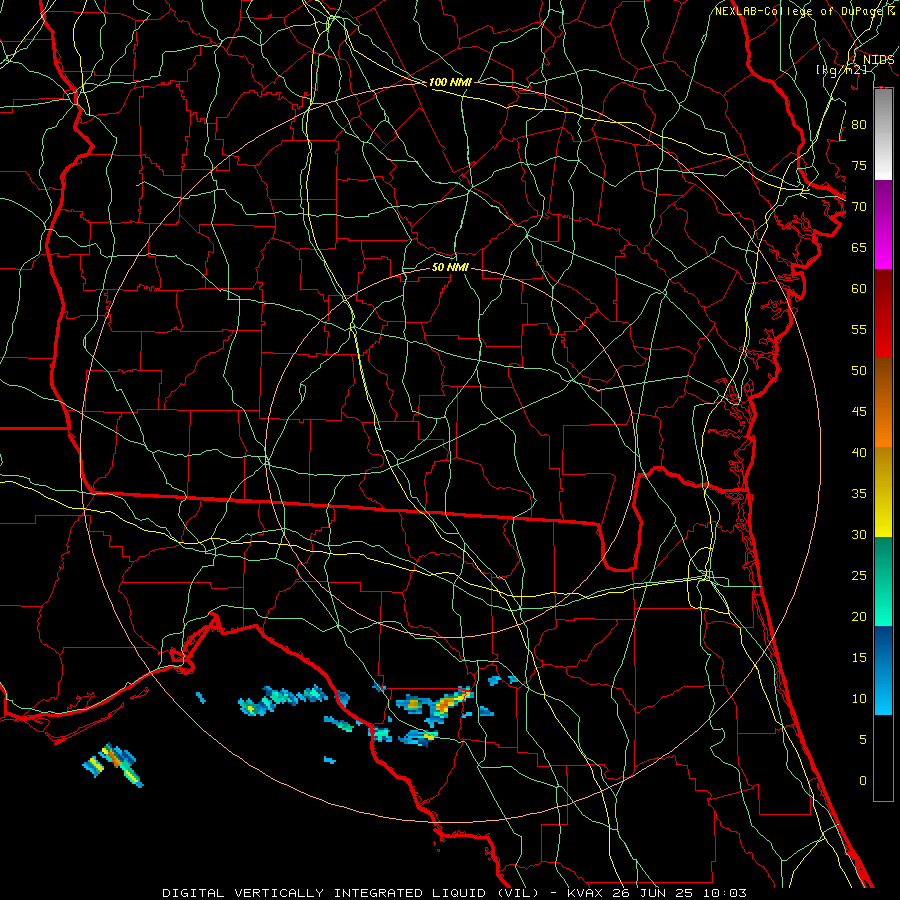
Task: Click the "26 JUN 25" date text
Action: coord(652,893)
